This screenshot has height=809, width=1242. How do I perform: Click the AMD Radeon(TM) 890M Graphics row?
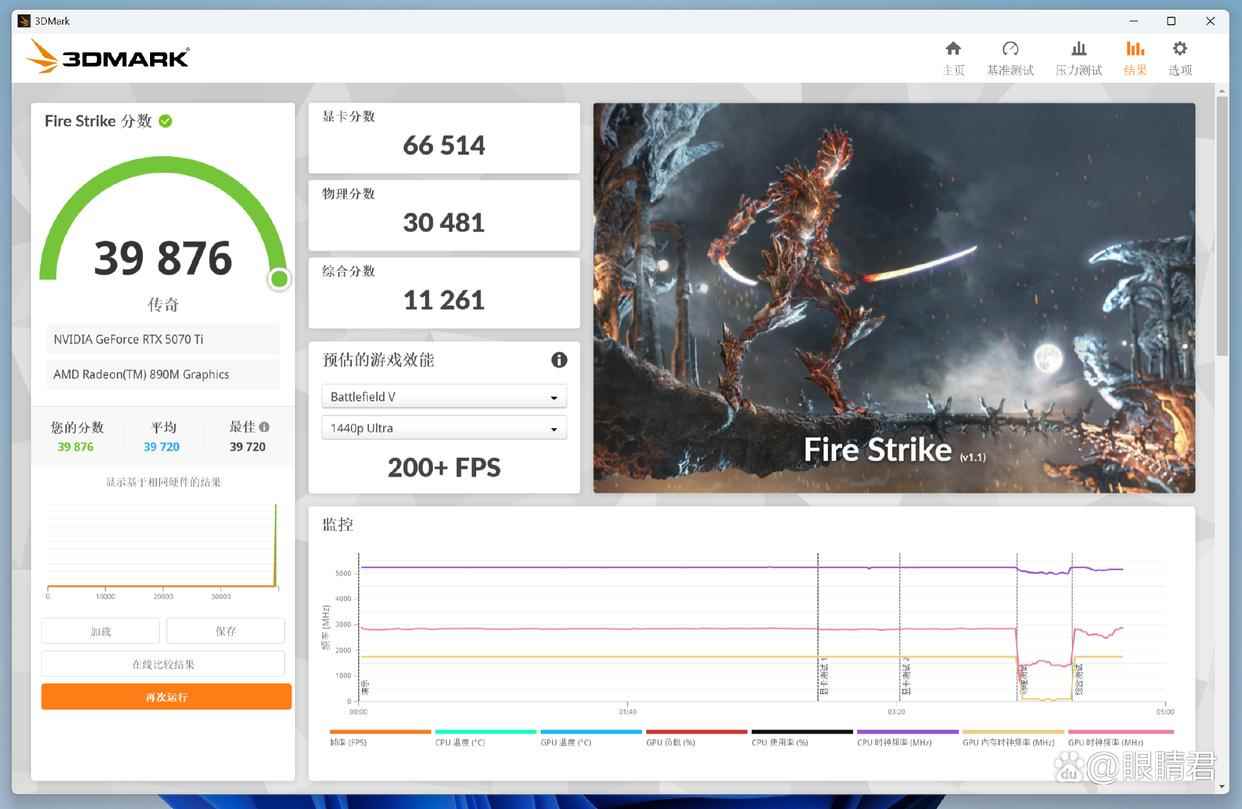coord(163,374)
